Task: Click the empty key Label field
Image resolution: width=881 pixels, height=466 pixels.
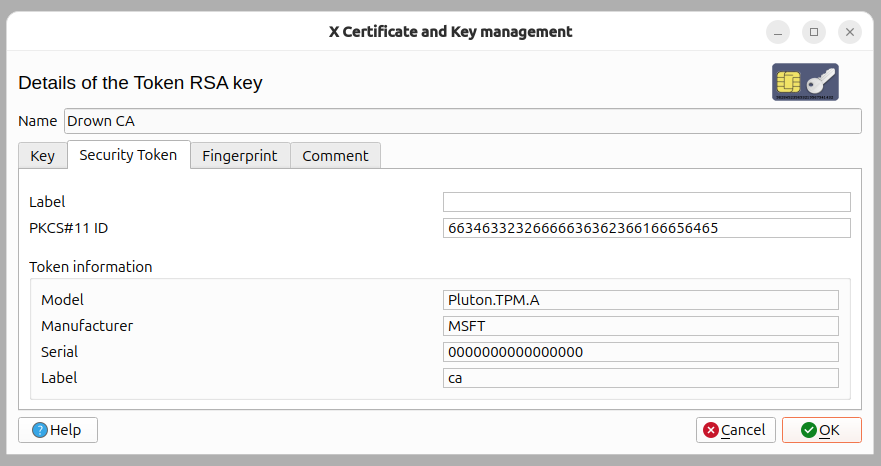Action: point(647,202)
